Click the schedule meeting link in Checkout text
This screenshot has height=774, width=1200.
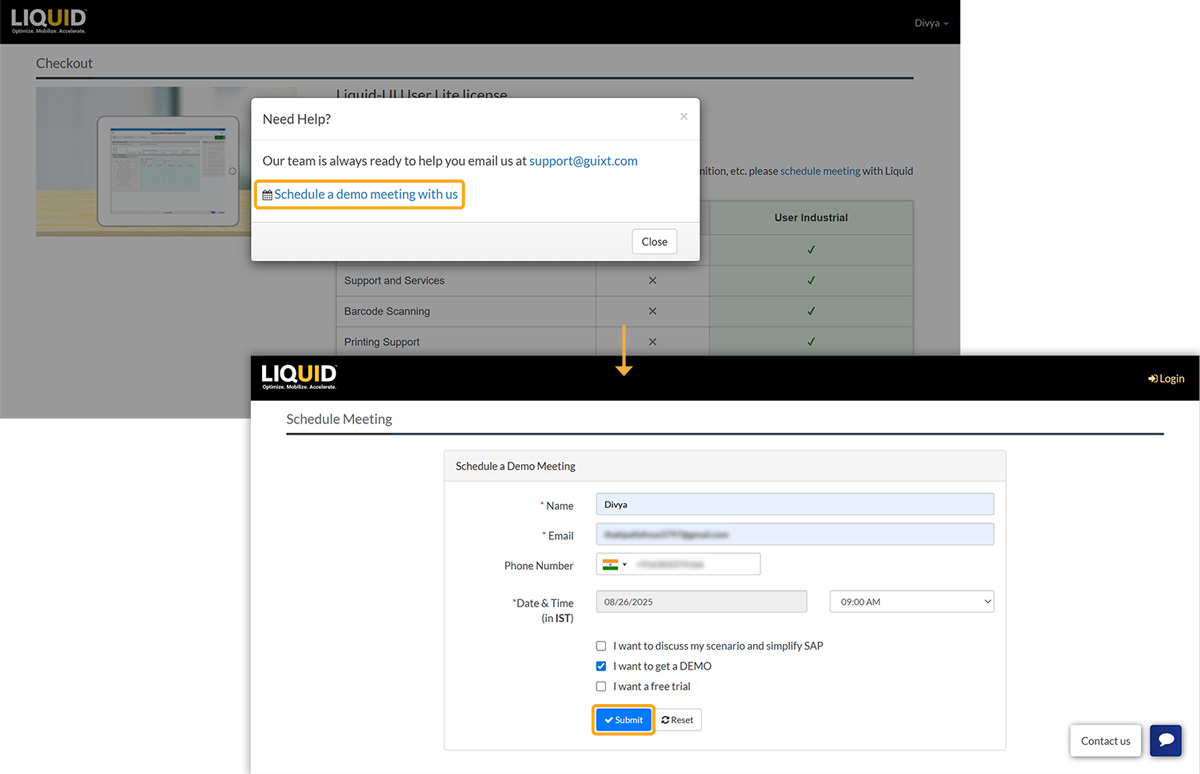pyautogui.click(x=820, y=171)
